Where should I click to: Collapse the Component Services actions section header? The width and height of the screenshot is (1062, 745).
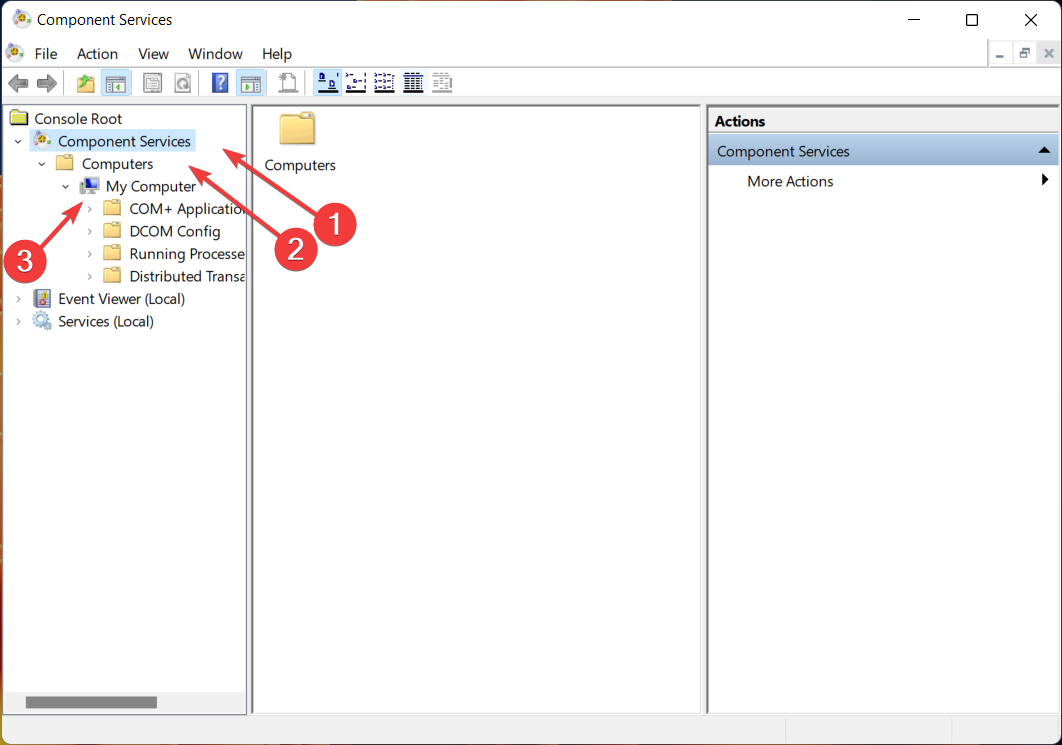(1044, 151)
